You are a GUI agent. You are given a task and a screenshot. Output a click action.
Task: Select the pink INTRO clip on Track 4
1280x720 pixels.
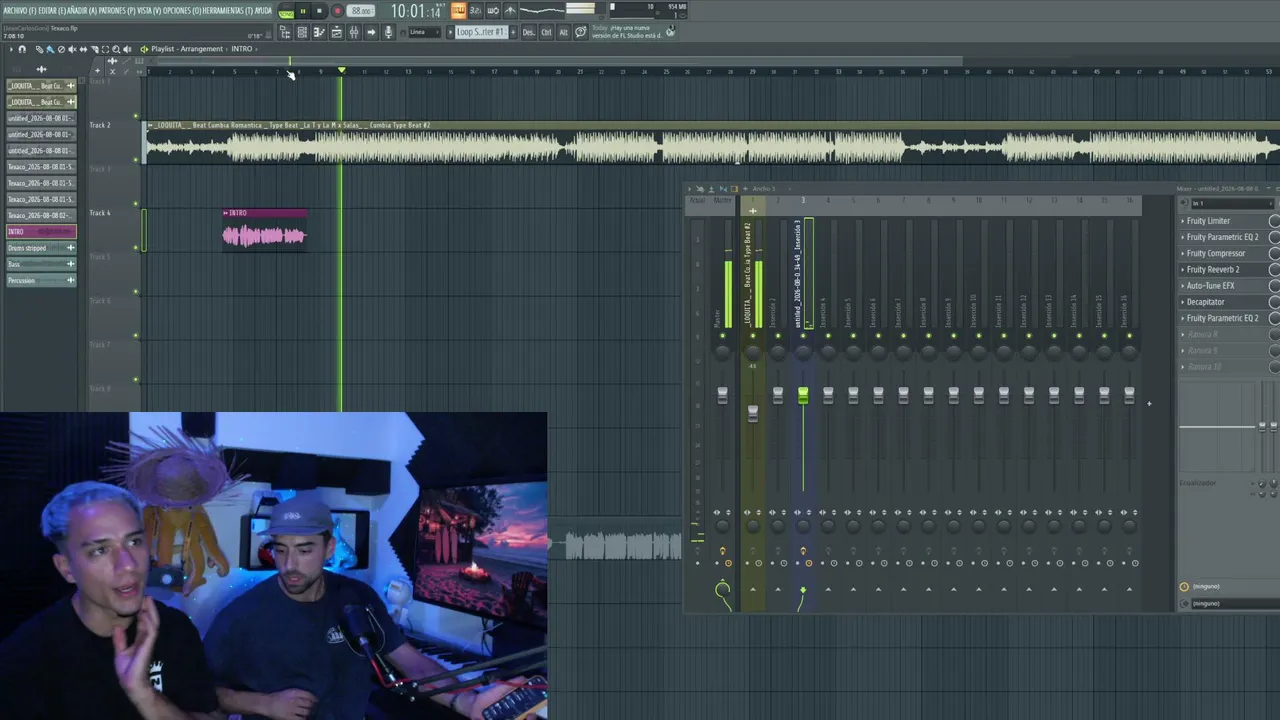(265, 230)
